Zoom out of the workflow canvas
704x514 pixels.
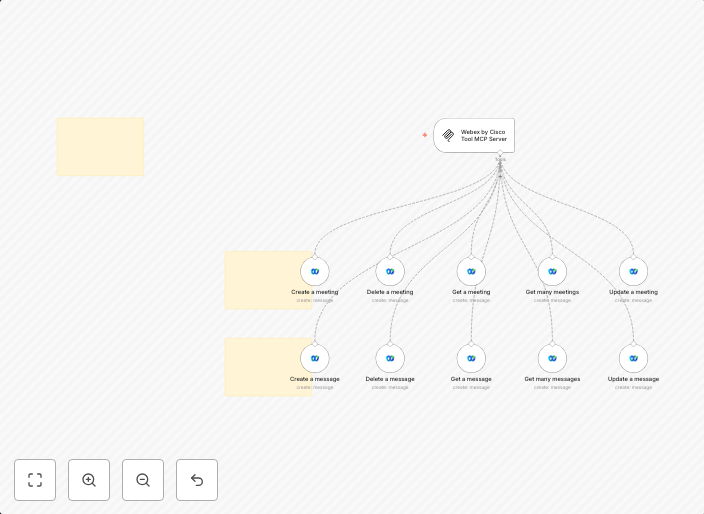143,480
